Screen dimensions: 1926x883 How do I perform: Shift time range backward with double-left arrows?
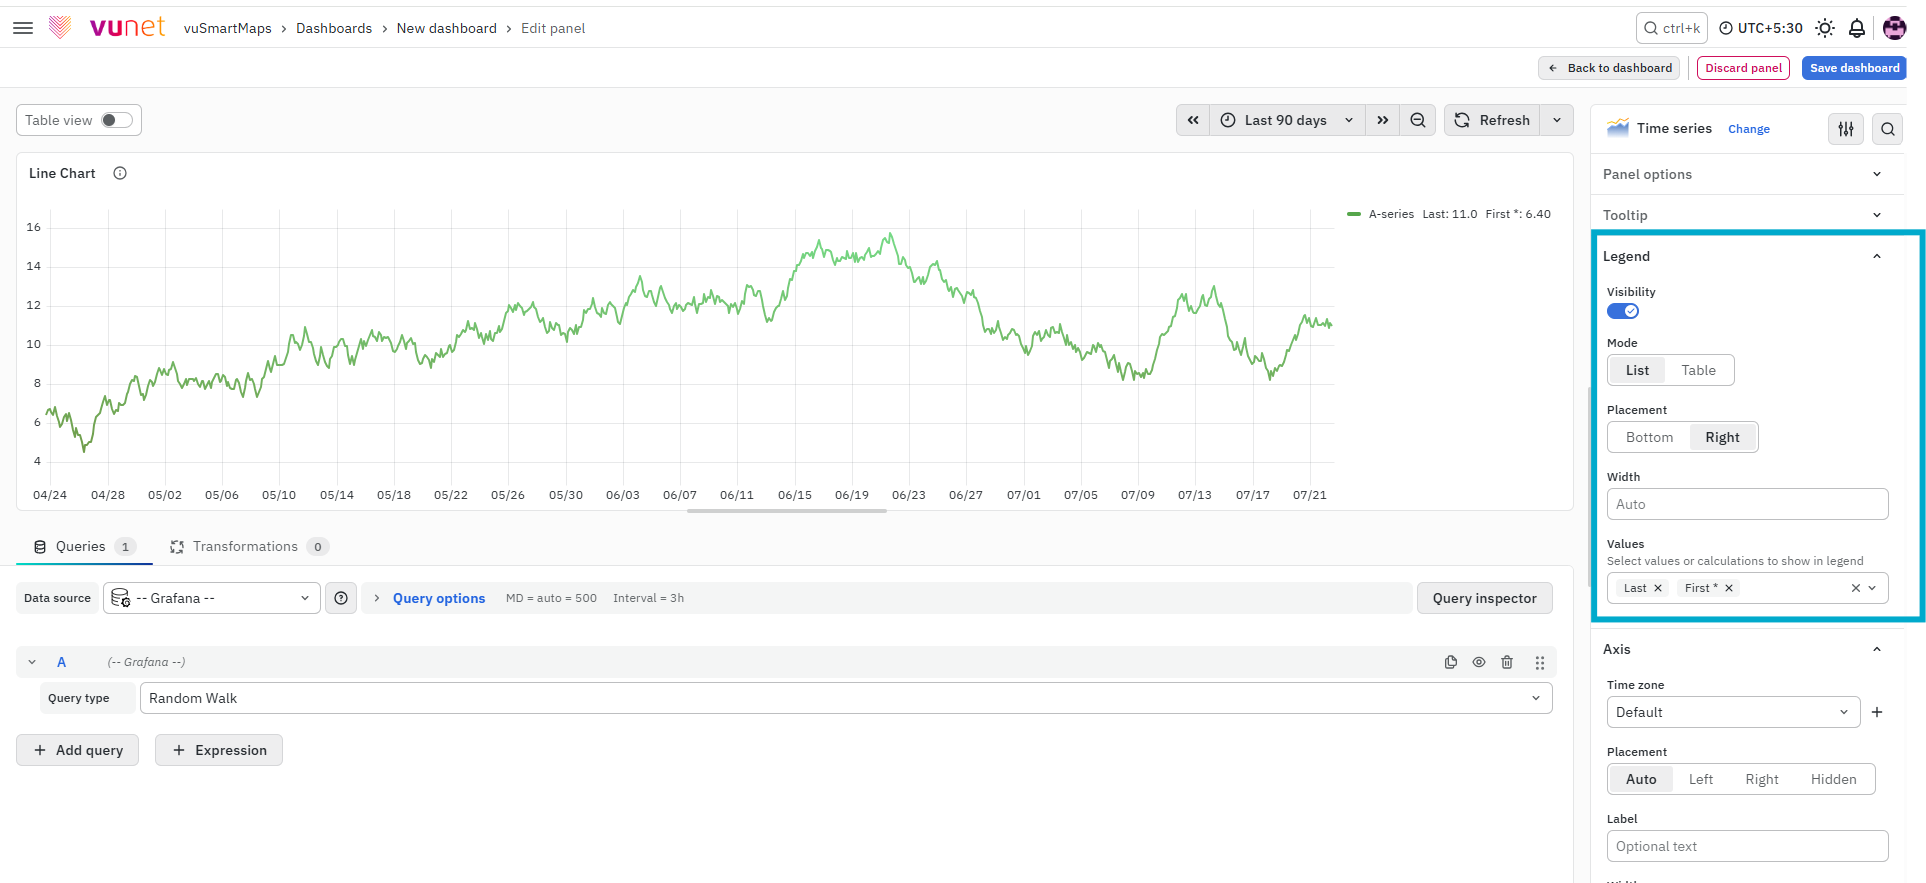pyautogui.click(x=1193, y=120)
